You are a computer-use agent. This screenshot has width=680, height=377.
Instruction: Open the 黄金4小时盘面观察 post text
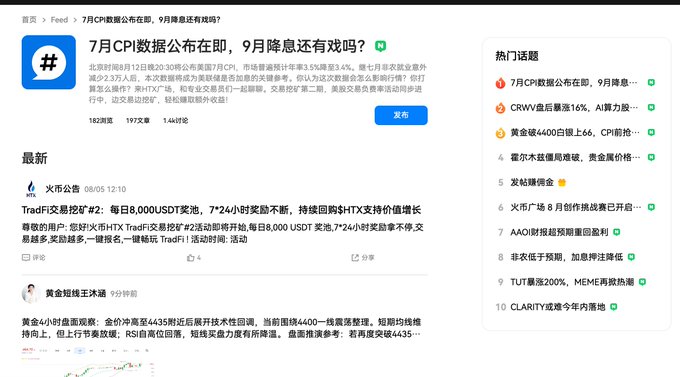221,328
